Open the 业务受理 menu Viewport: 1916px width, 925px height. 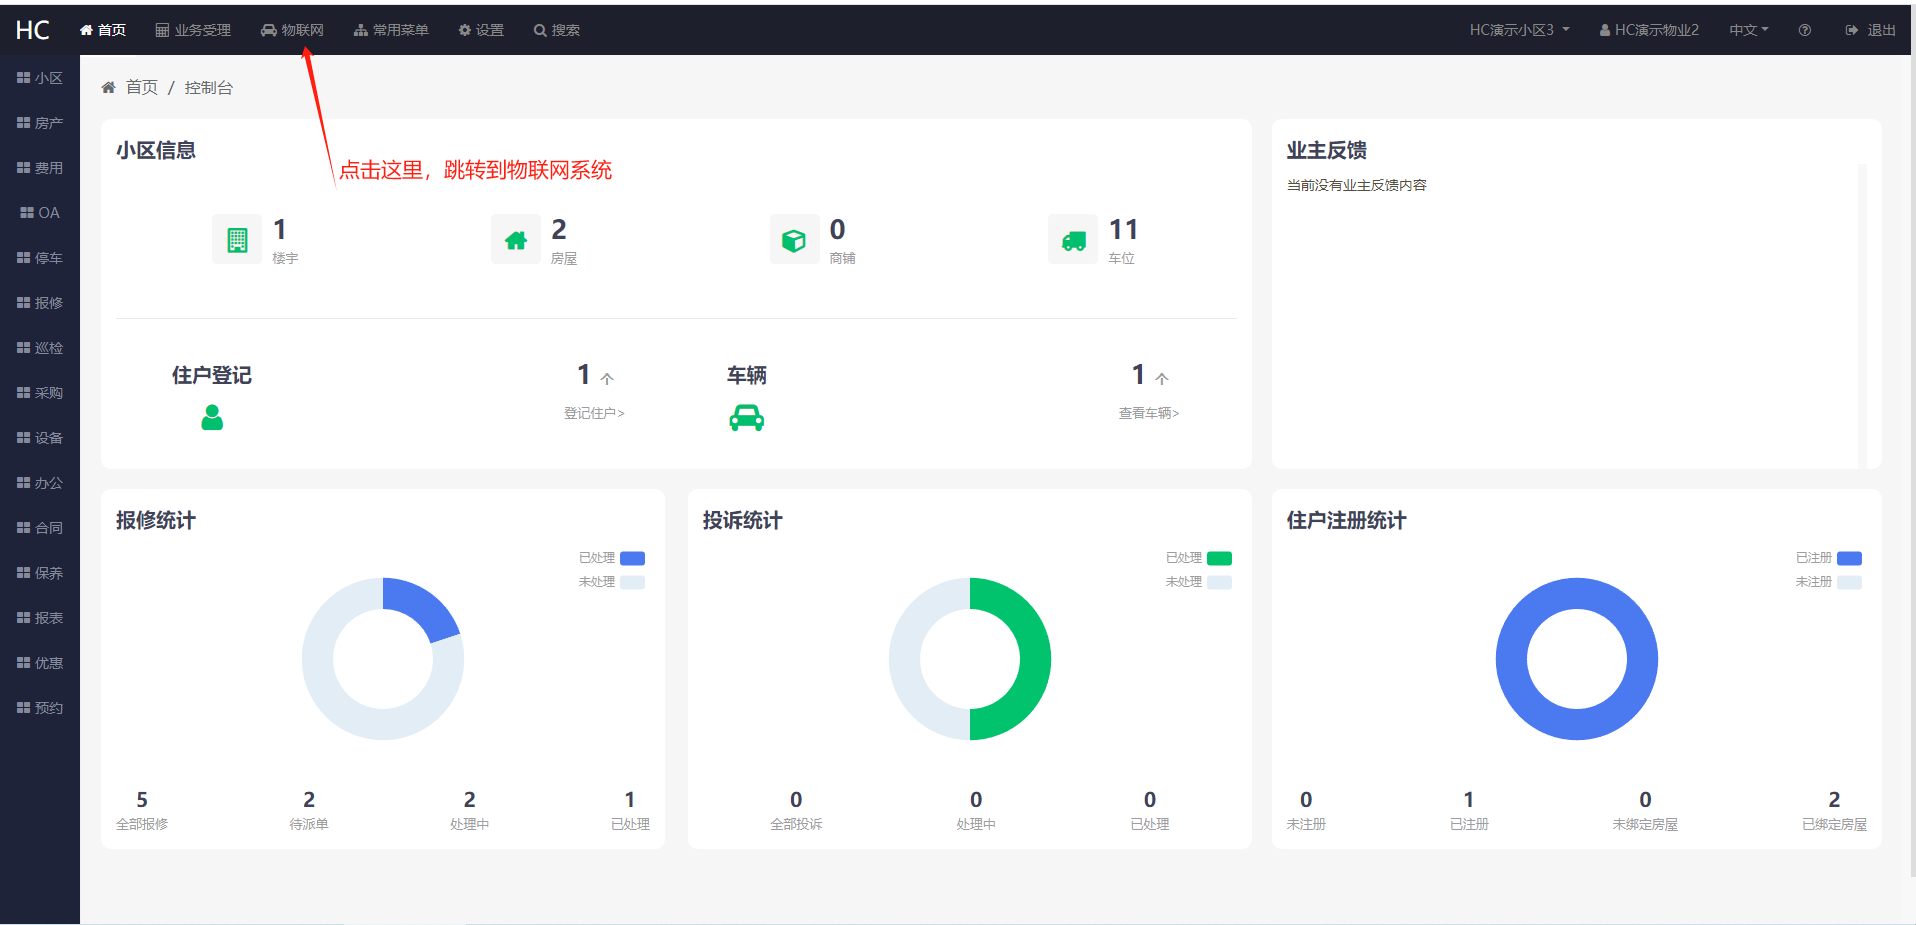[193, 30]
